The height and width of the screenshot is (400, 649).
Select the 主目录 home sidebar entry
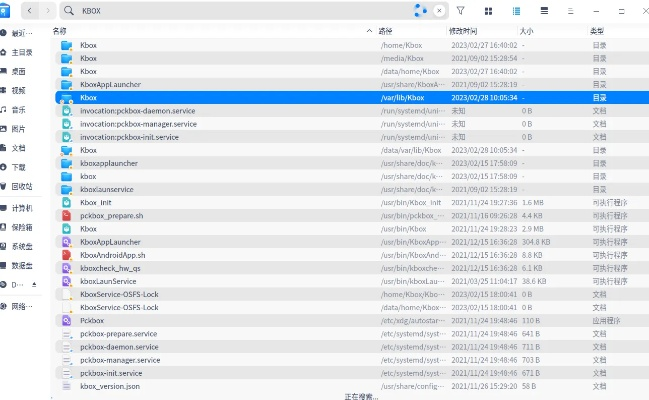pyautogui.click(x=22, y=52)
